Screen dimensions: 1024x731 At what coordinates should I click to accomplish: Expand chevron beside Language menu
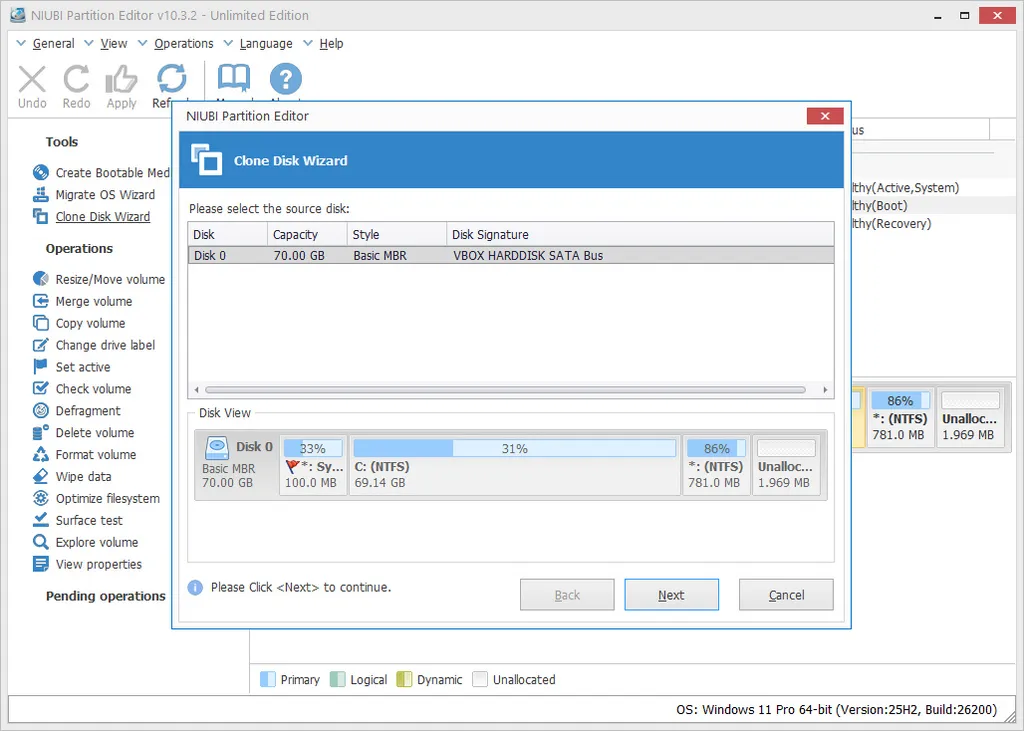pos(228,43)
